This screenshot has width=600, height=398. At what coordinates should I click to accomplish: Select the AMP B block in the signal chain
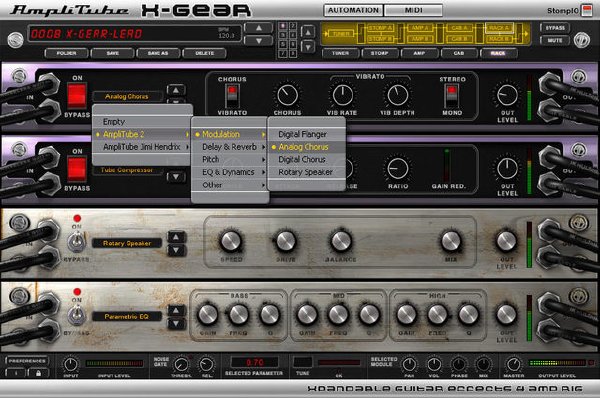[420, 39]
